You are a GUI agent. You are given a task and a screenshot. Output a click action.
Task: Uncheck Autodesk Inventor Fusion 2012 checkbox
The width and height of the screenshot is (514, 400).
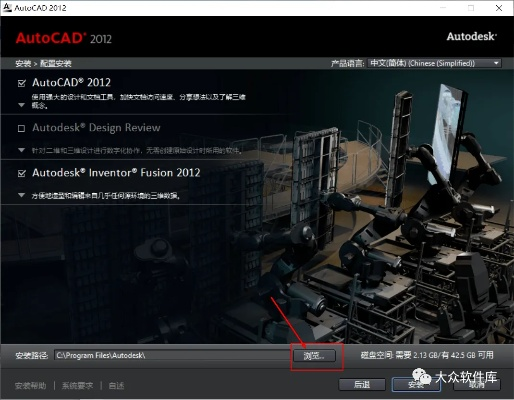coord(22,173)
